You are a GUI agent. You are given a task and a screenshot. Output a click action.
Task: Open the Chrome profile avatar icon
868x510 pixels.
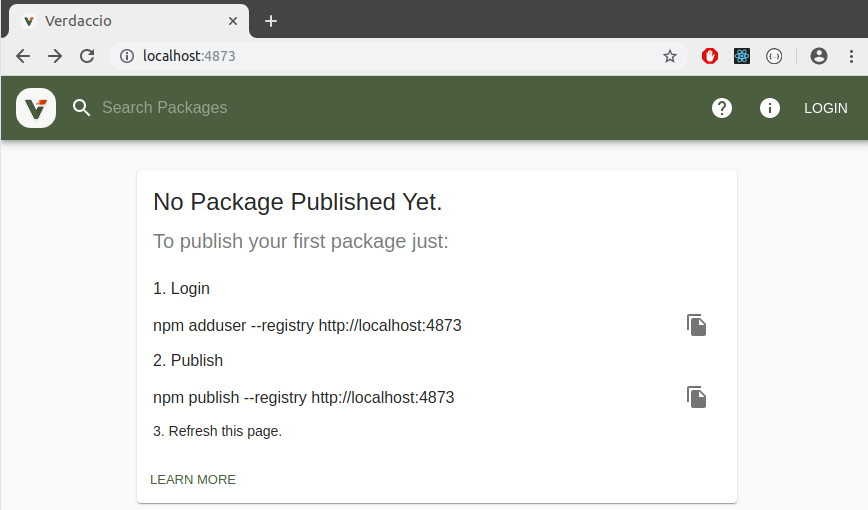[x=819, y=57]
